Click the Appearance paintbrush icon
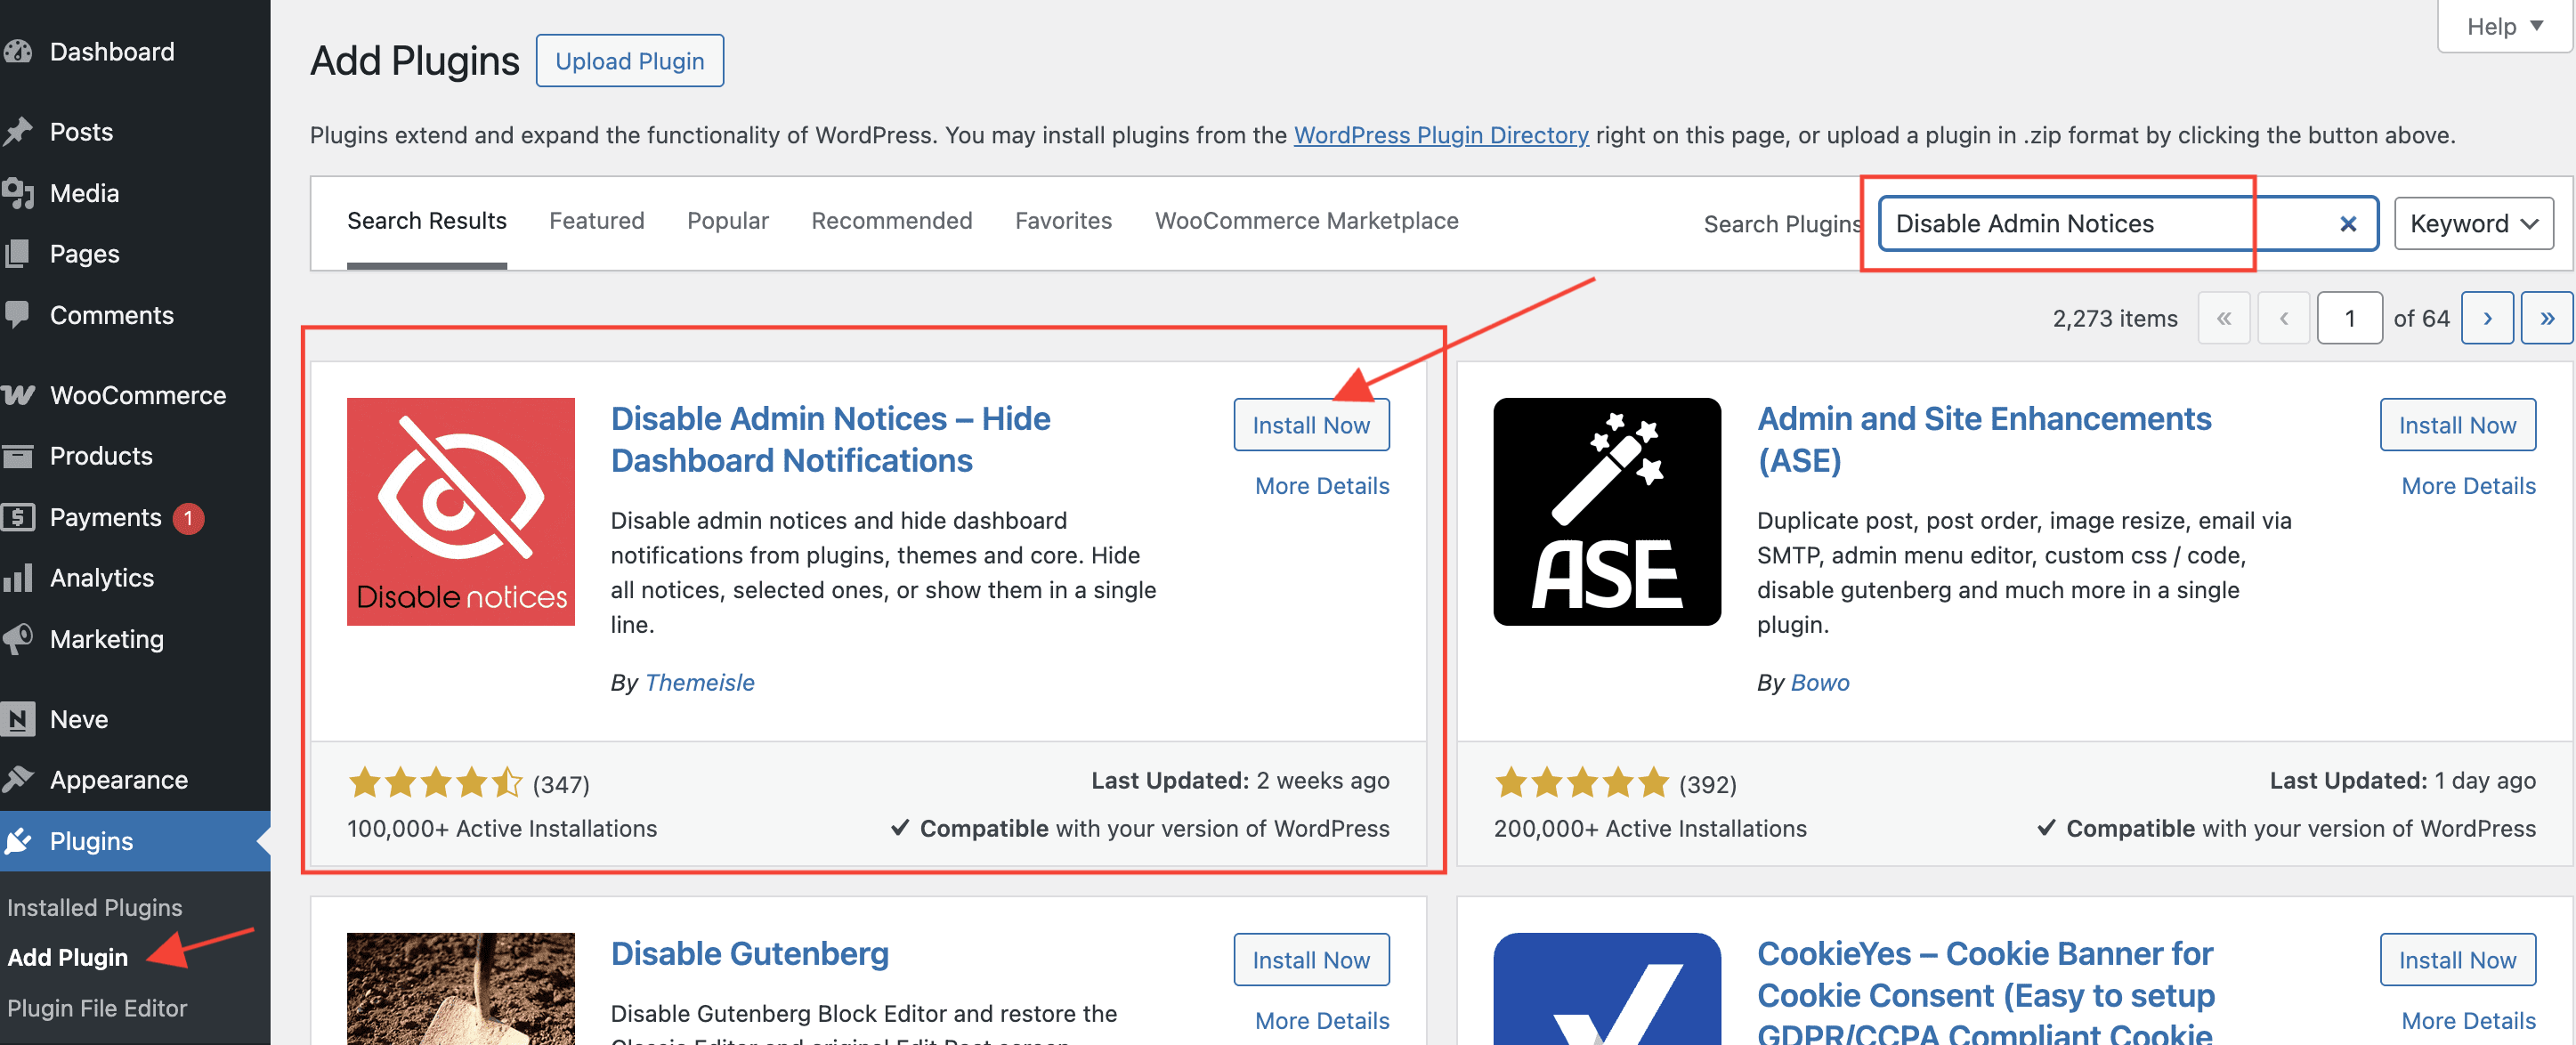Screen dimensions: 2576x1045 click(17, 780)
